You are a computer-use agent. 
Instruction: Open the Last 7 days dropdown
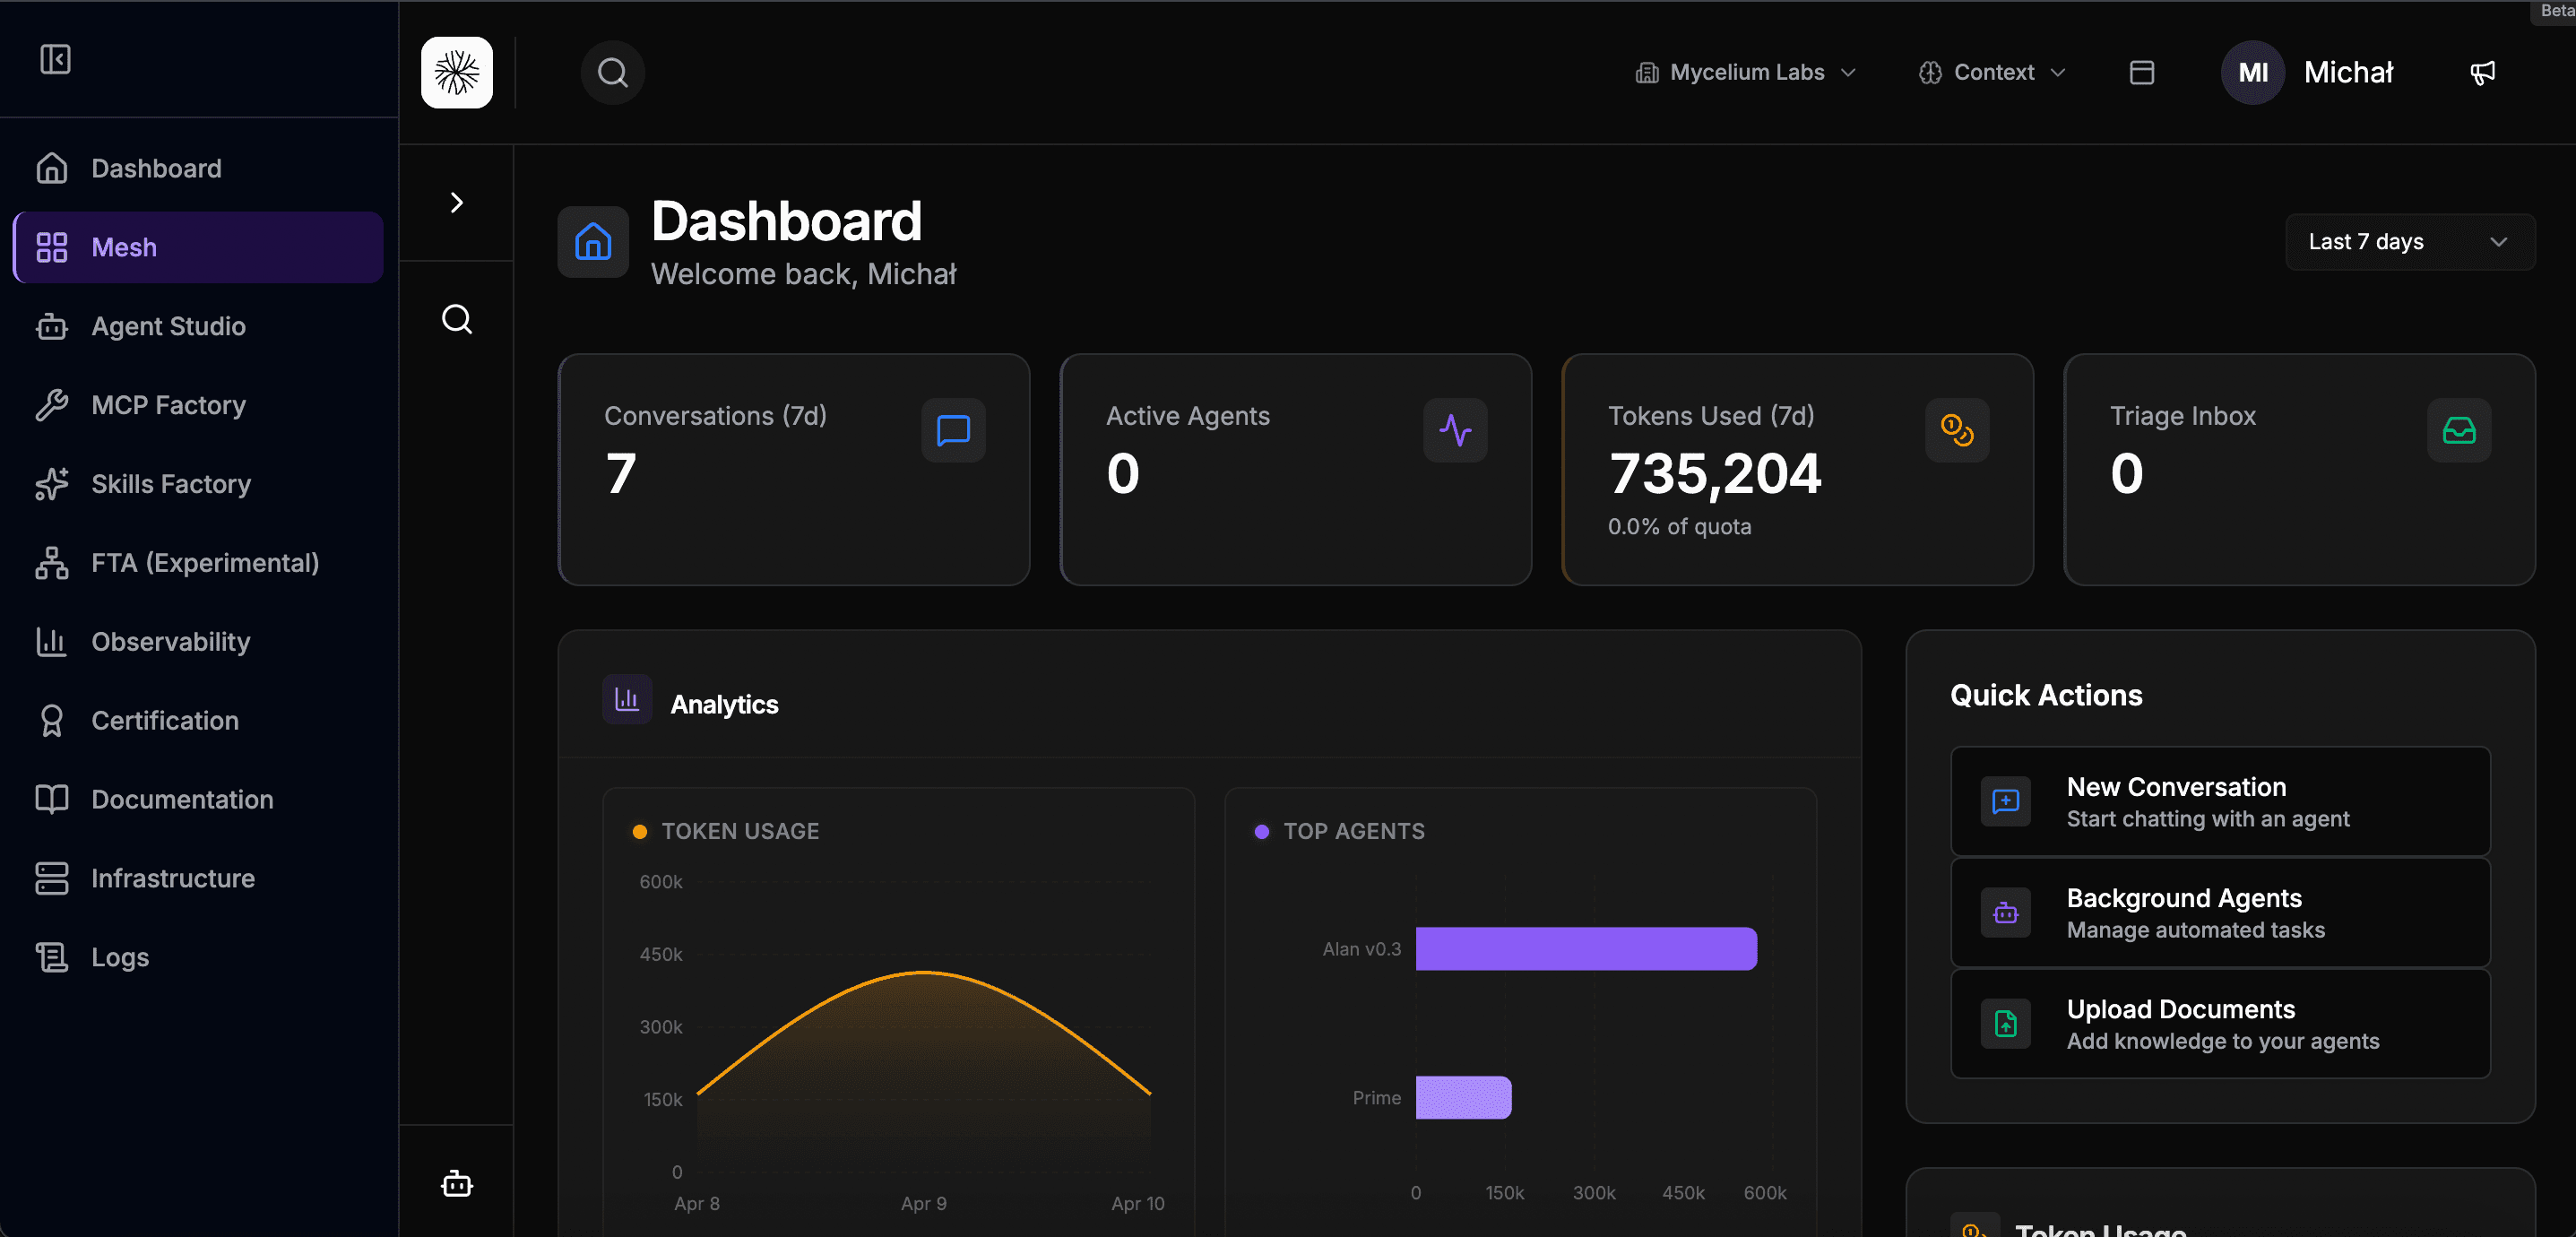click(x=2410, y=241)
